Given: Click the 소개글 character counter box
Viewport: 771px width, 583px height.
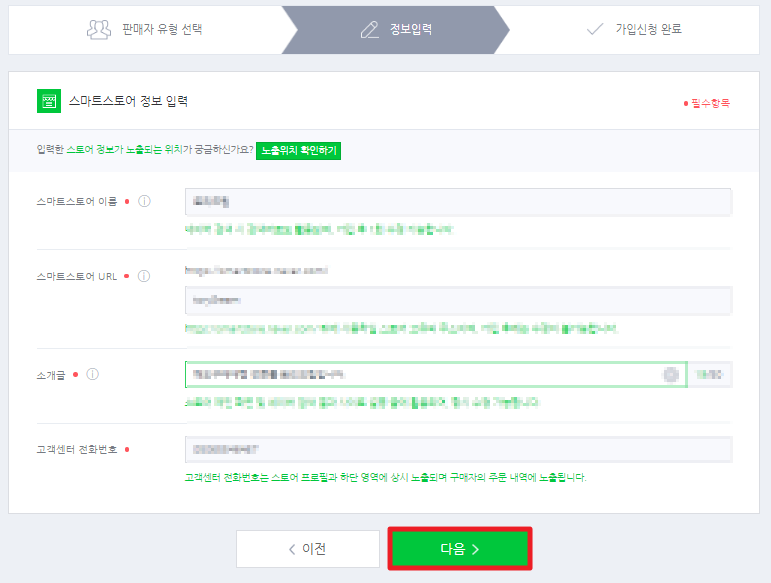Looking at the screenshot, I should pos(710,375).
